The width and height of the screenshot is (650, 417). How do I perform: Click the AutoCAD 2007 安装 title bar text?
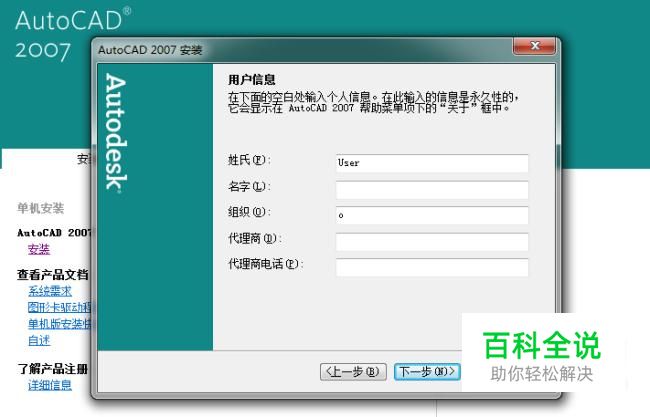(x=150, y=50)
